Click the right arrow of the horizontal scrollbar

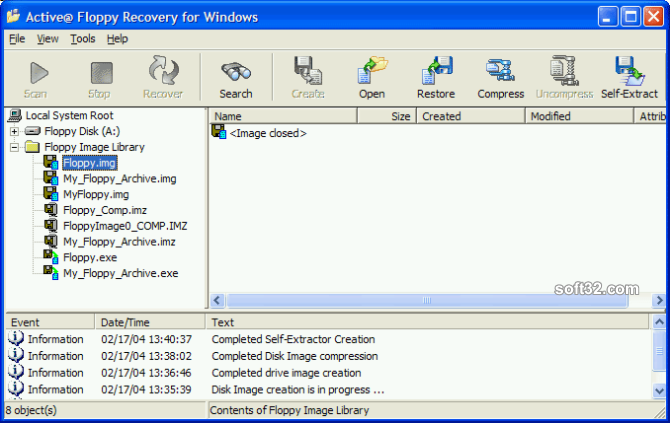[x=659, y=300]
